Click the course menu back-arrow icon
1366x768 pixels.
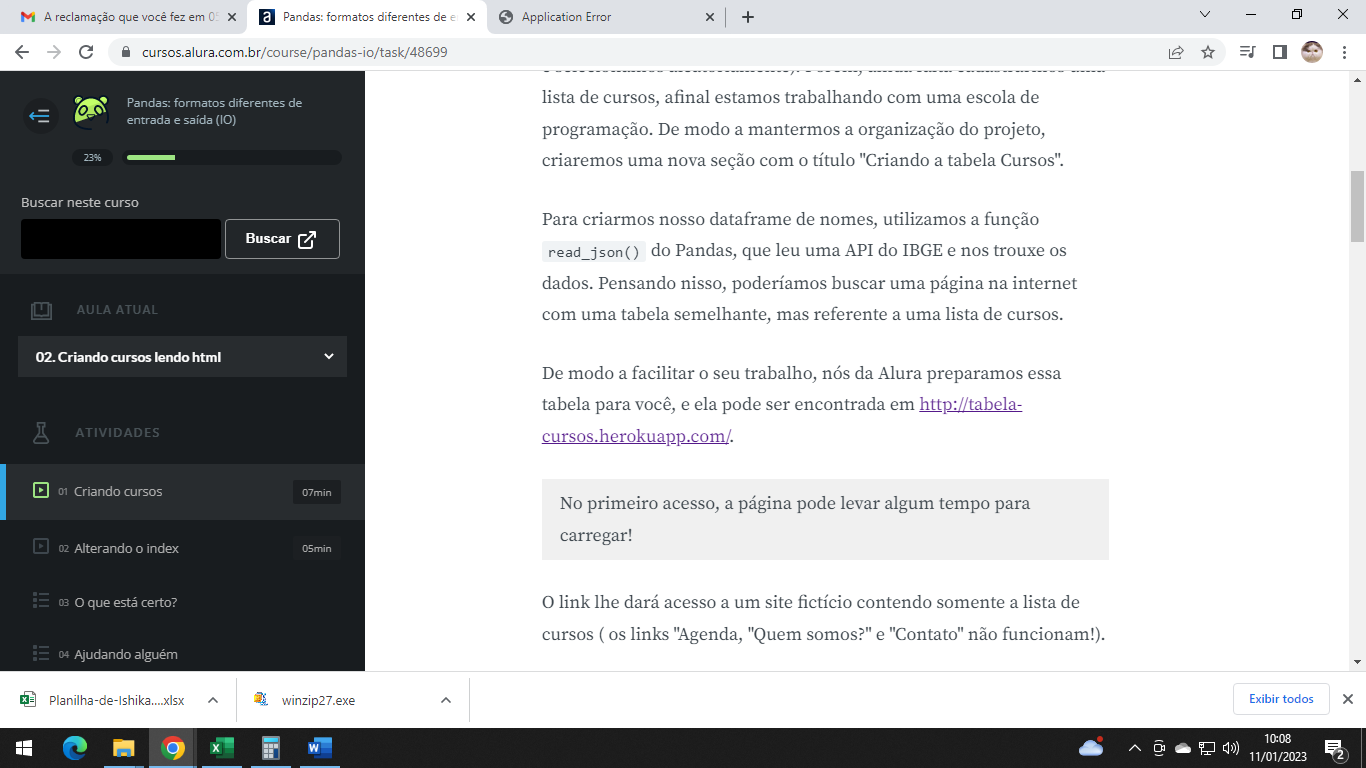[40, 117]
